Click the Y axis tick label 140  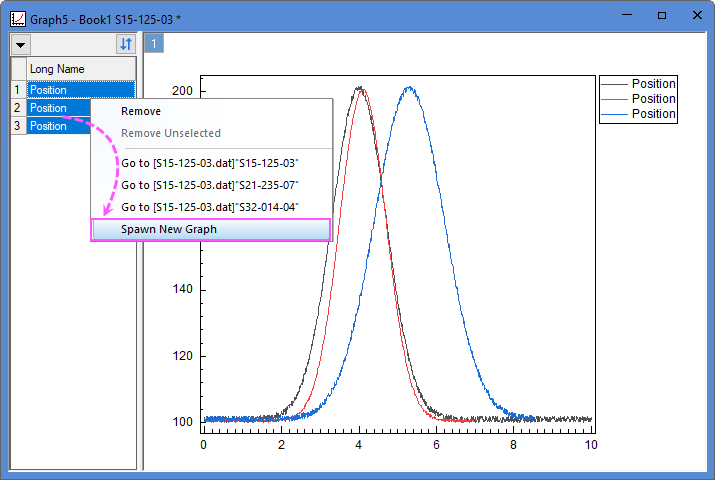click(x=182, y=289)
